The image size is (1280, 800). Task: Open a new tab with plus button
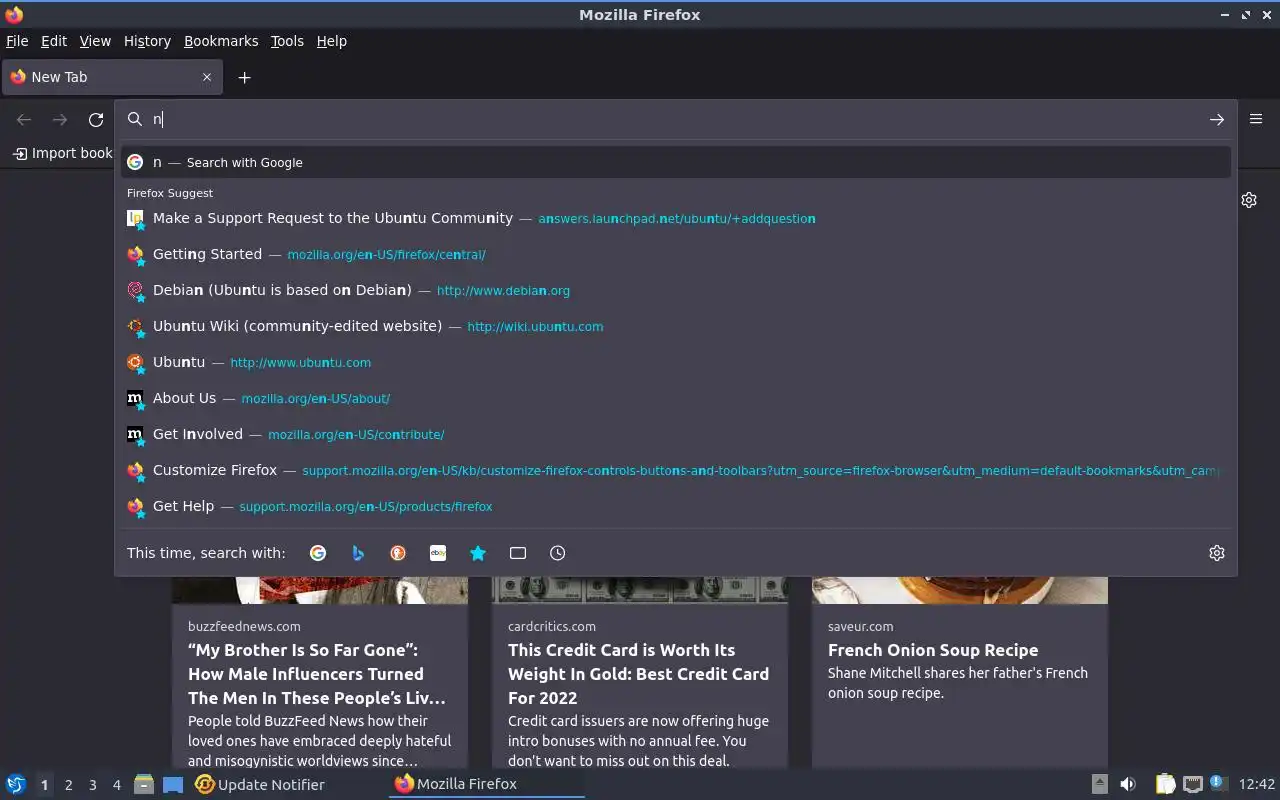tap(244, 77)
